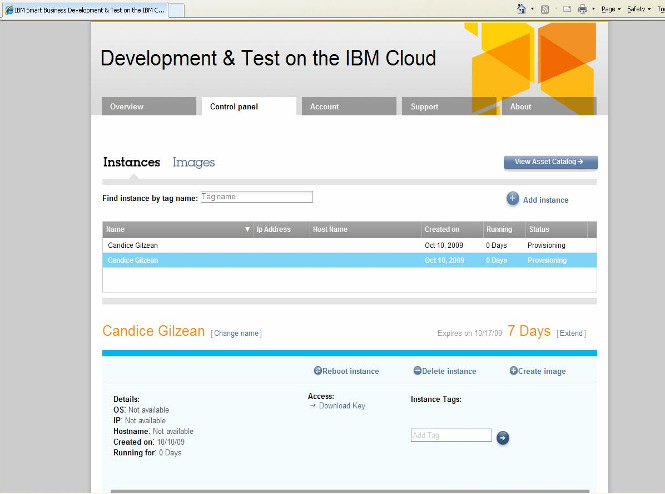The height and width of the screenshot is (494, 665).
Task: Click the Extend expiration link
Action: tap(571, 333)
